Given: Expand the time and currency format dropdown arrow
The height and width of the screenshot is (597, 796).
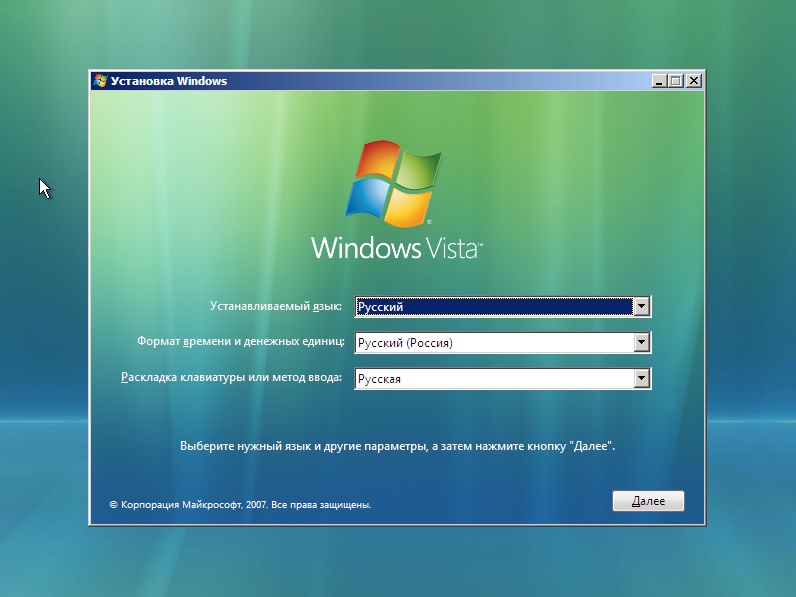Looking at the screenshot, I should click(641, 342).
